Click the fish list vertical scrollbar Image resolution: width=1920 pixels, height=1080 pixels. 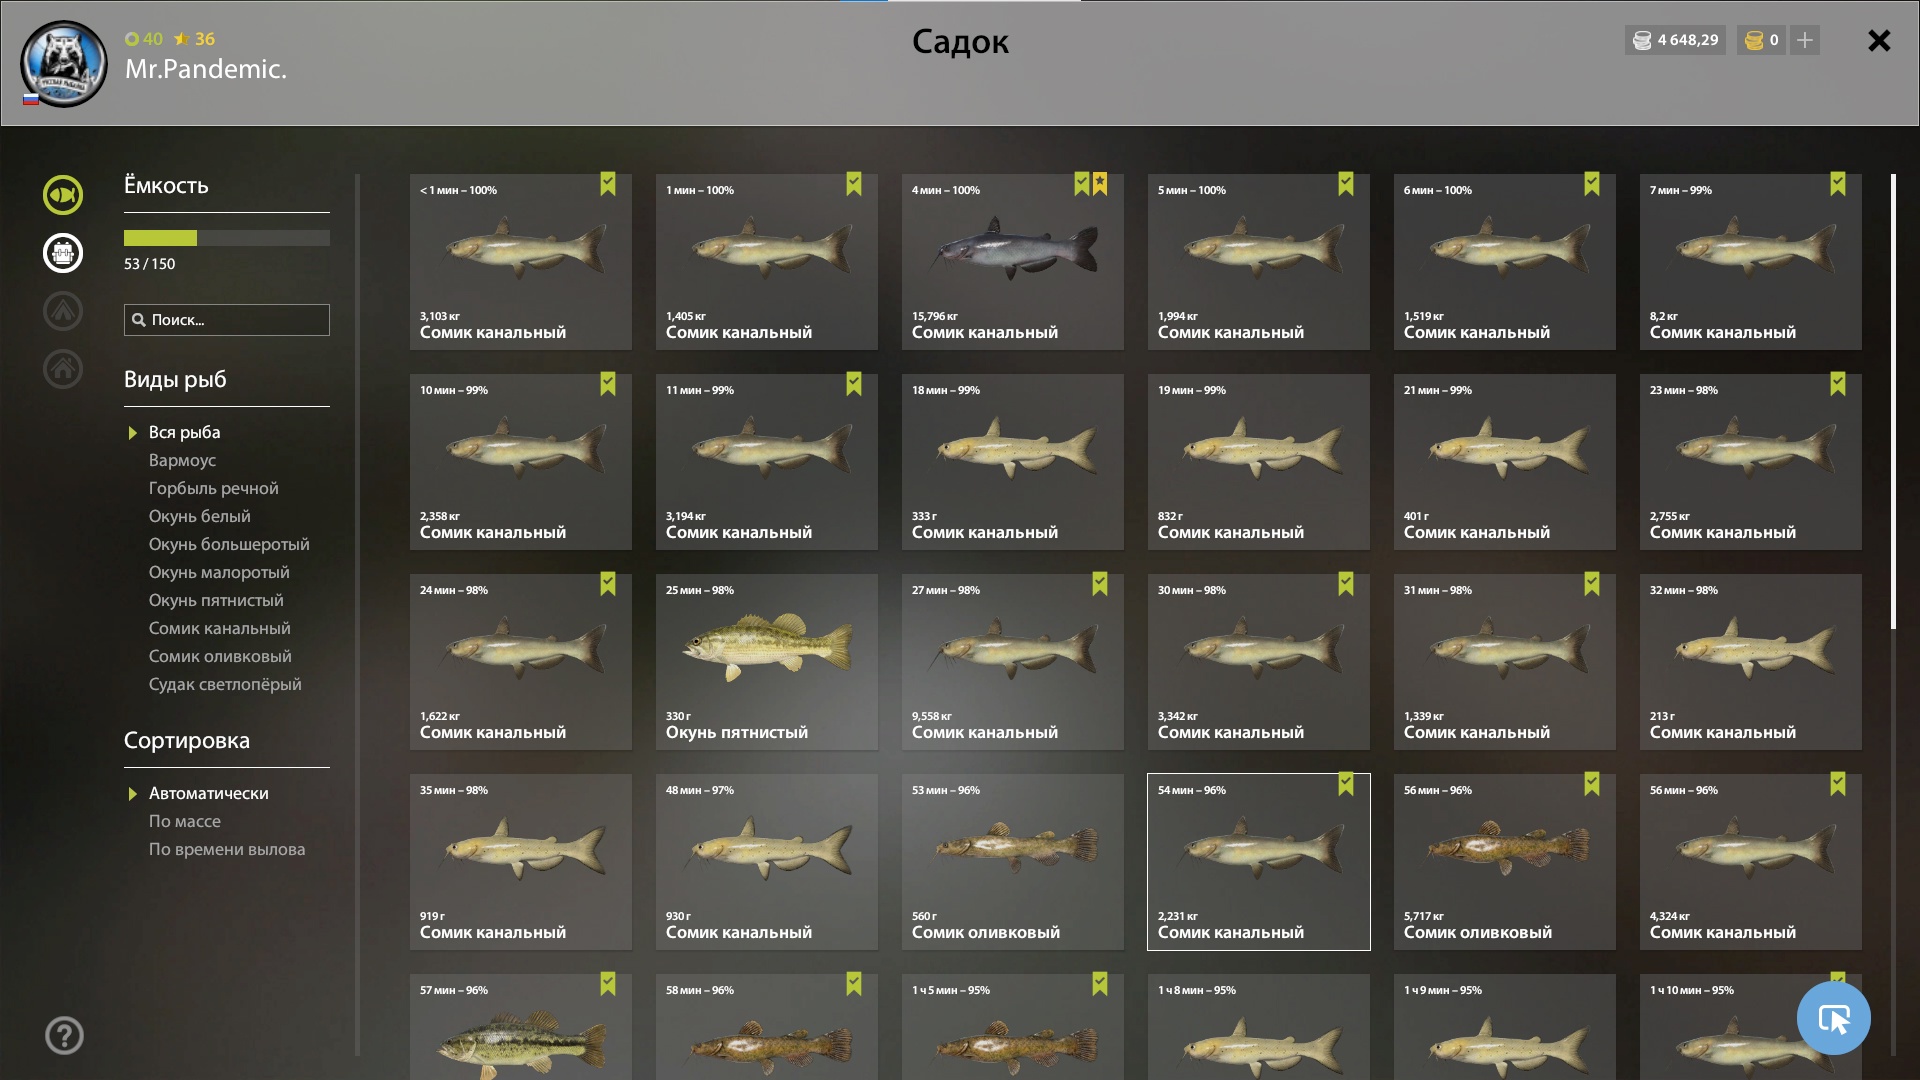pyautogui.click(x=1893, y=402)
